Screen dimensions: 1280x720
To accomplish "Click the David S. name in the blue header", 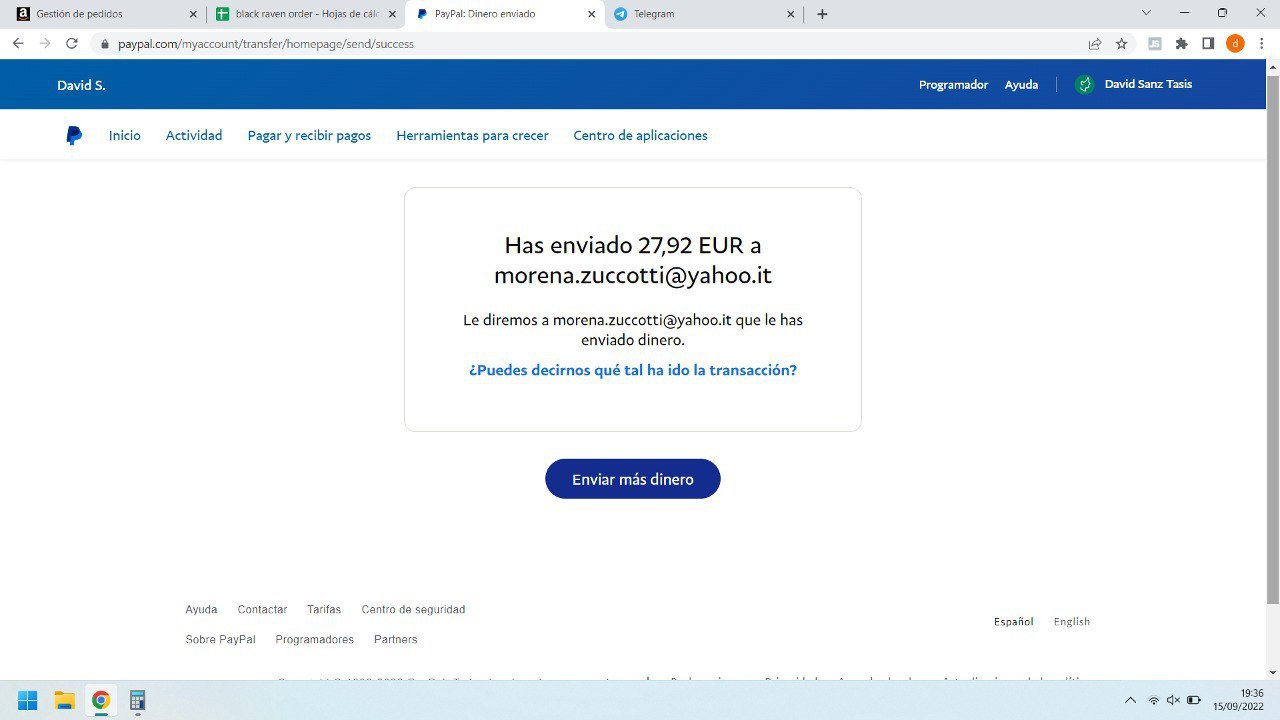I will (81, 85).
